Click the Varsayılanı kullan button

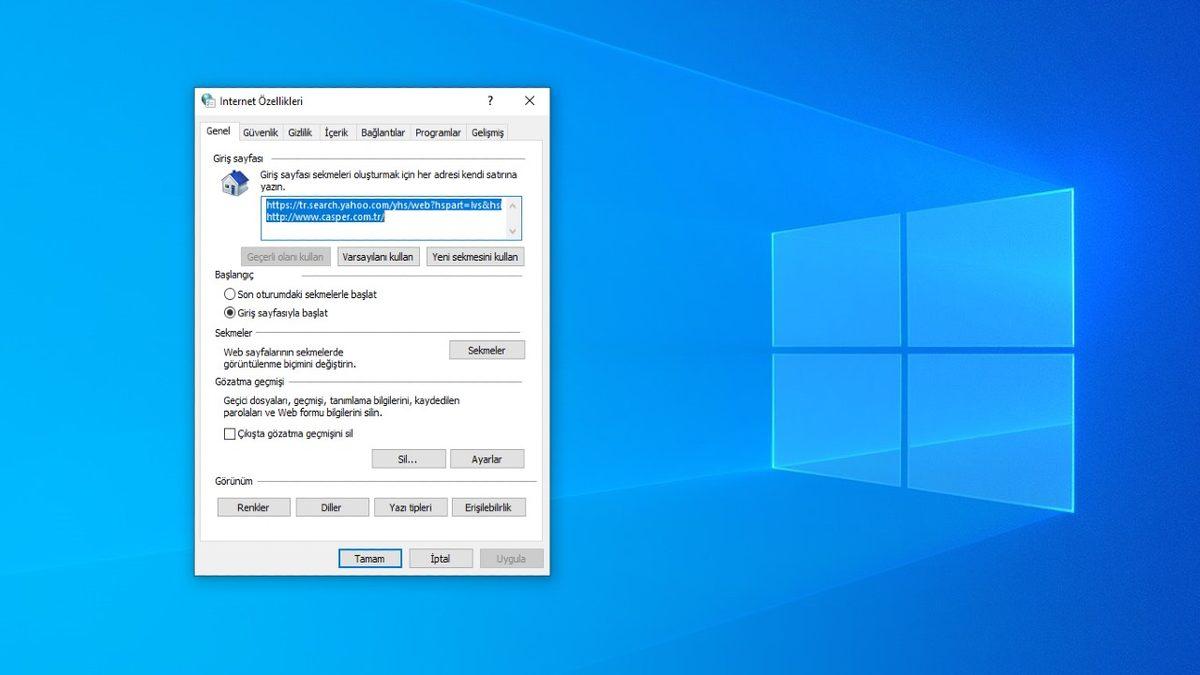[x=378, y=256]
